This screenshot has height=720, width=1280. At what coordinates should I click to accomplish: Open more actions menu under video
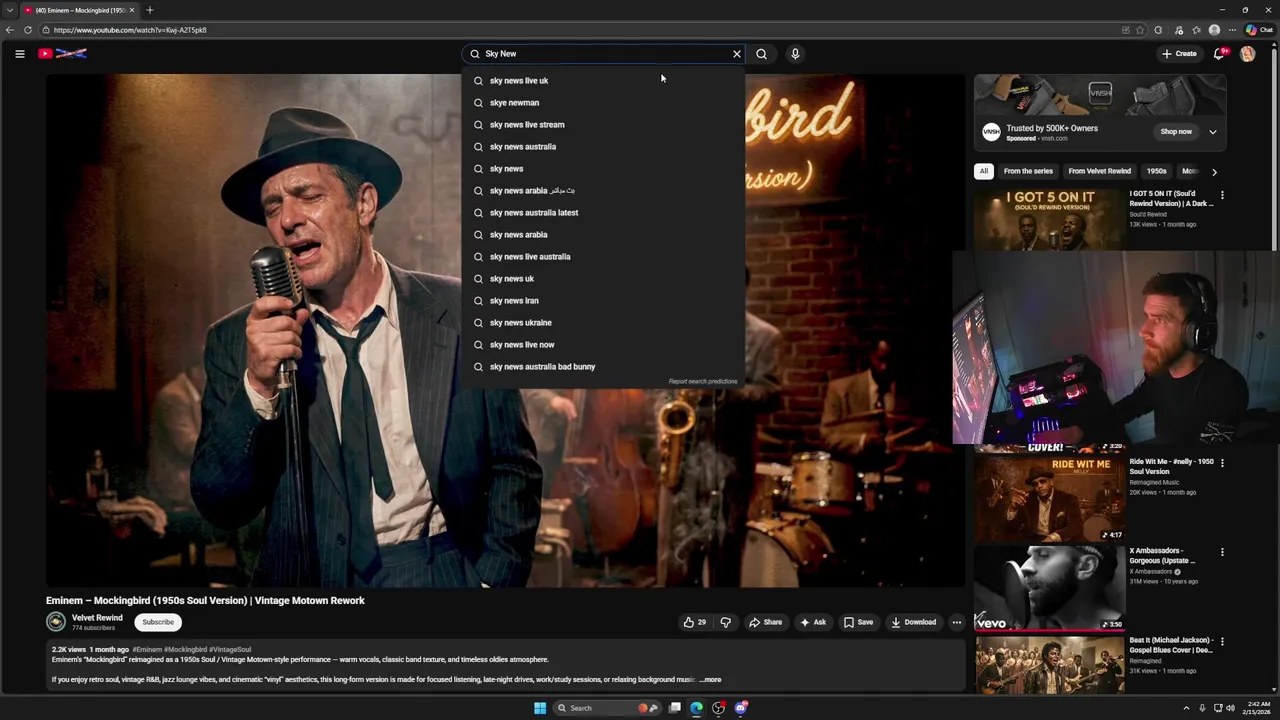coord(956,622)
